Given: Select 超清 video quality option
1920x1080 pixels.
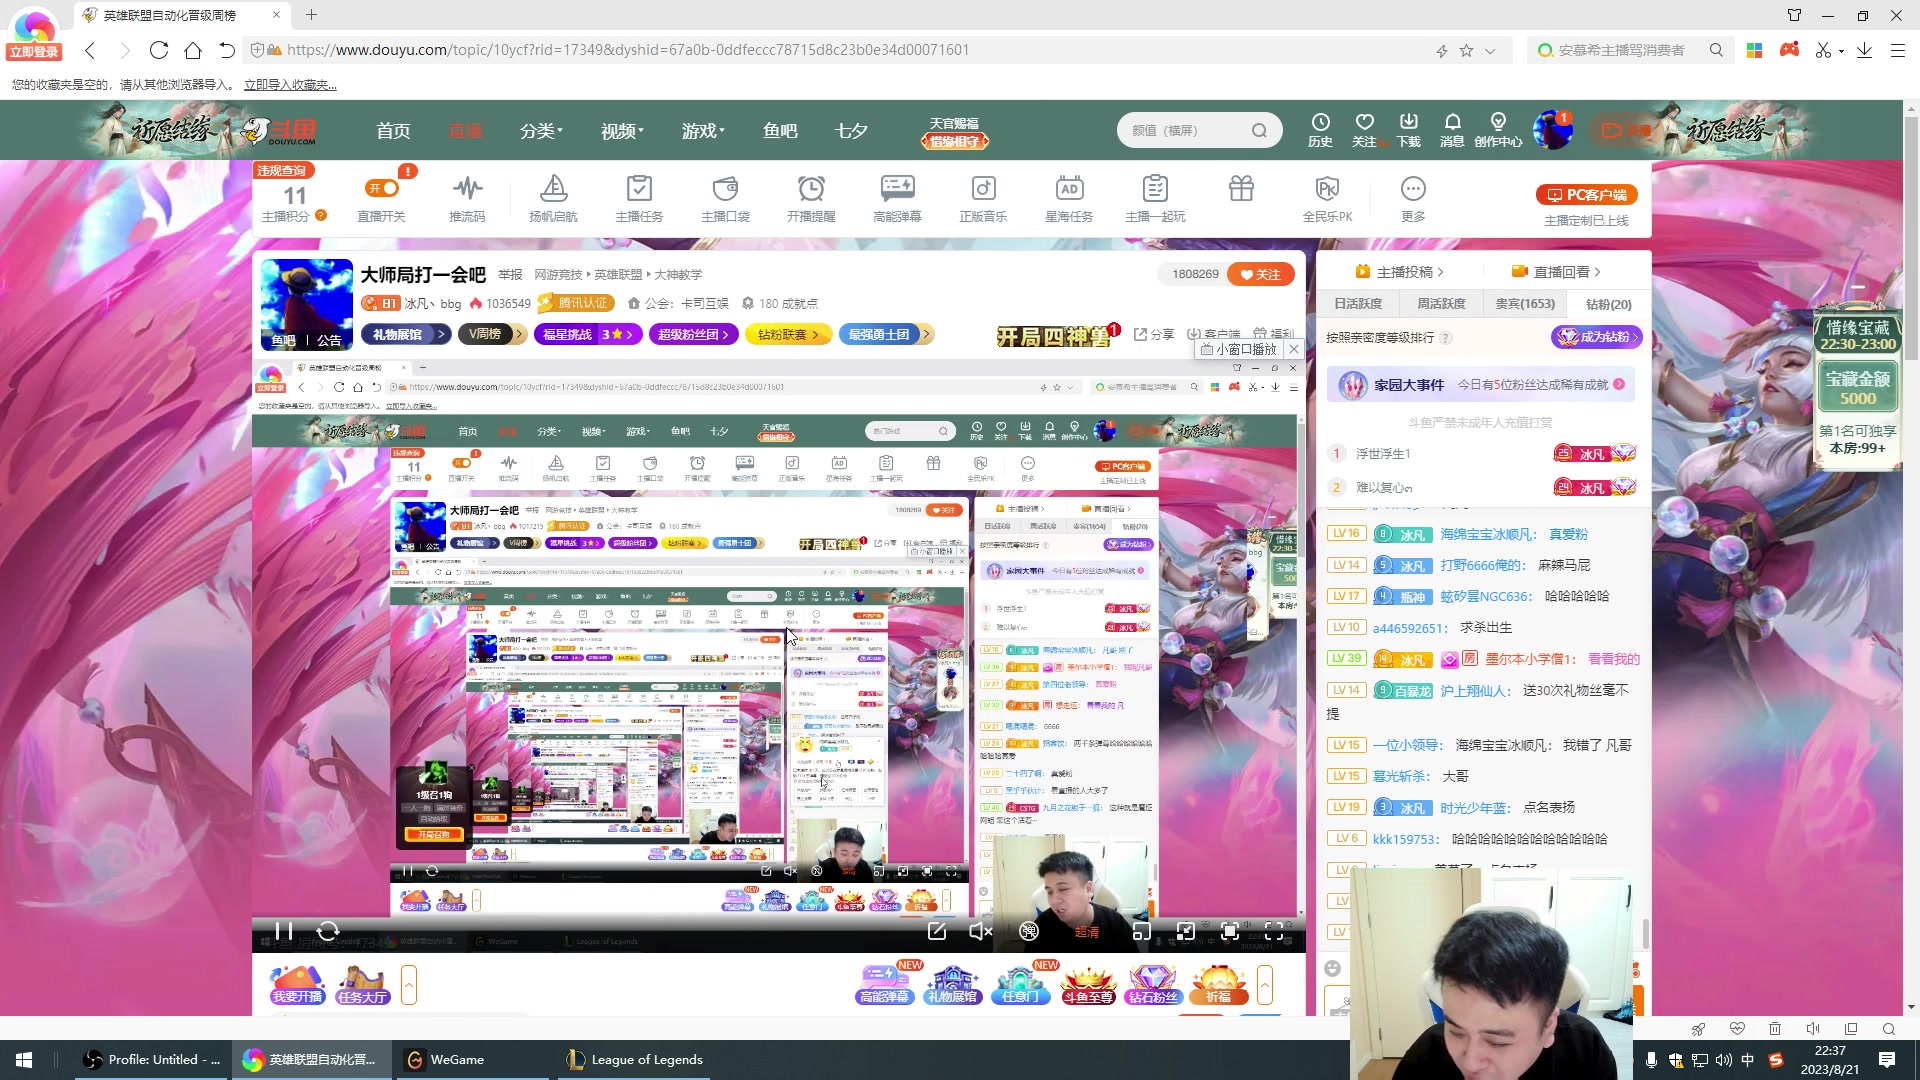Looking at the screenshot, I should [1086, 932].
